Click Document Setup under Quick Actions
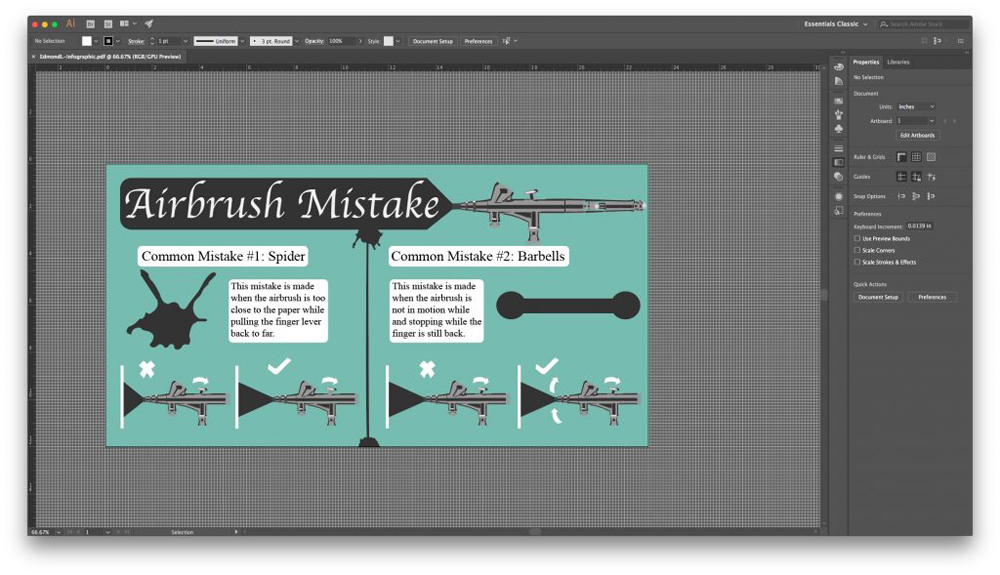This screenshot has width=1000, height=575. click(x=878, y=297)
